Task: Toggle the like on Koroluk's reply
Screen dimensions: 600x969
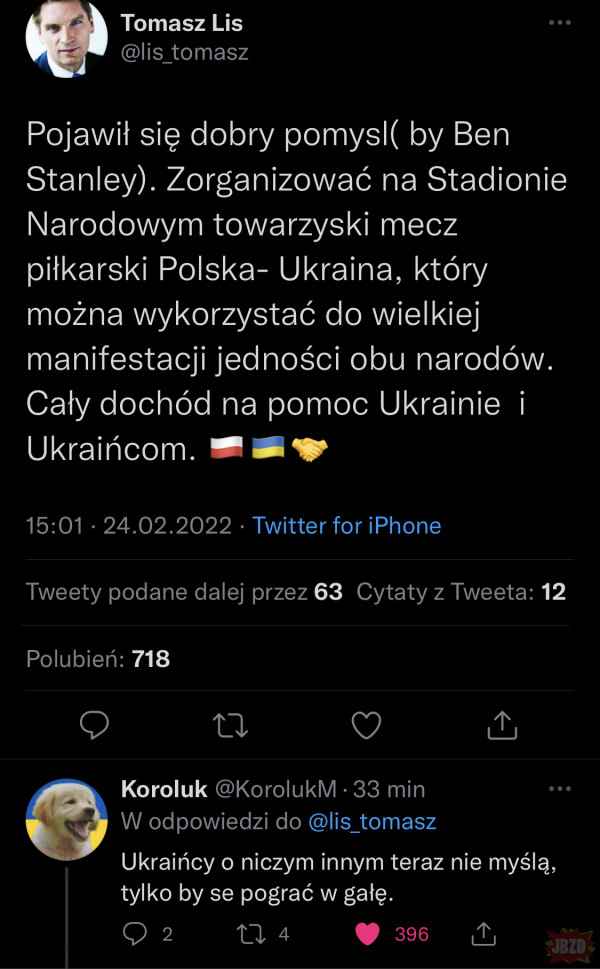Action: [369, 933]
